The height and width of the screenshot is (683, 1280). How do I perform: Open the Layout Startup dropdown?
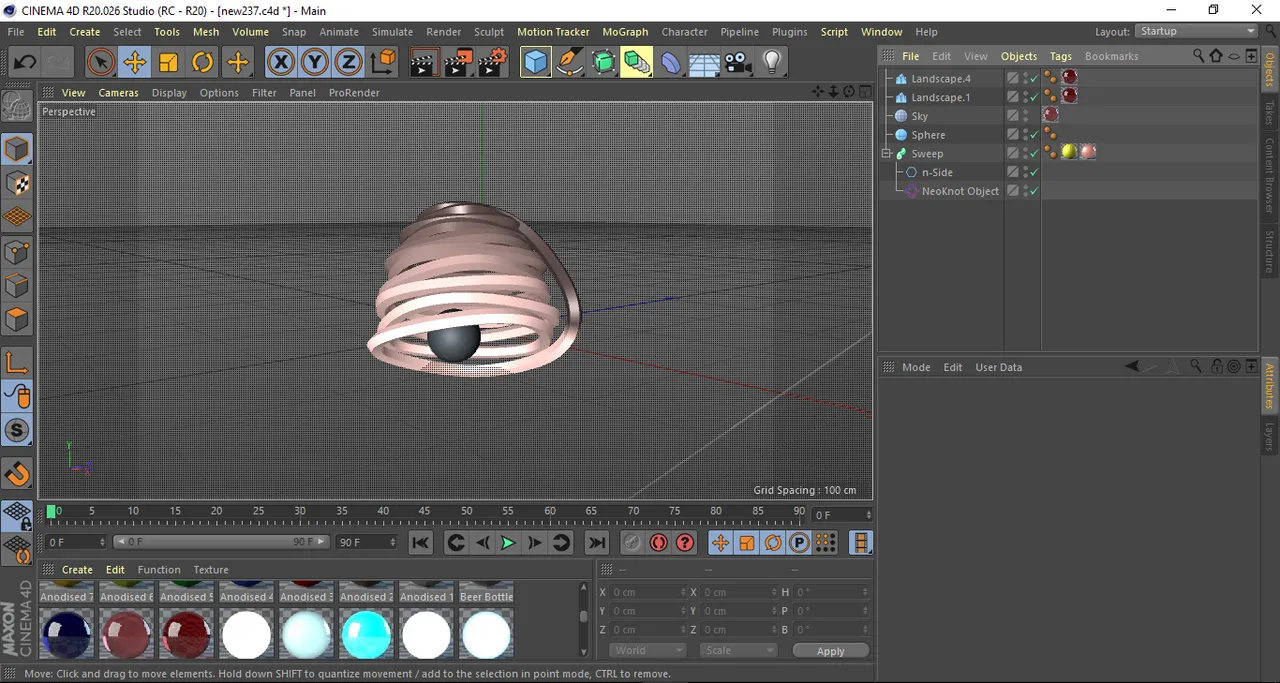tap(1198, 31)
